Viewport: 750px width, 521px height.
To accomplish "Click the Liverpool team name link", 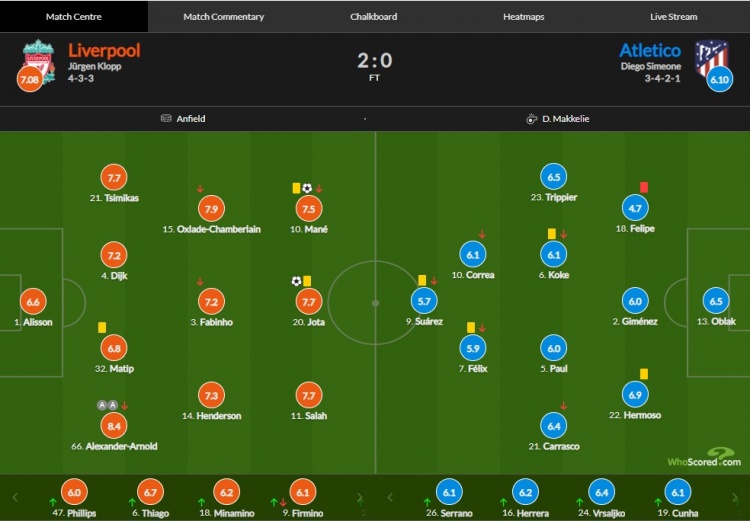I will (x=104, y=50).
